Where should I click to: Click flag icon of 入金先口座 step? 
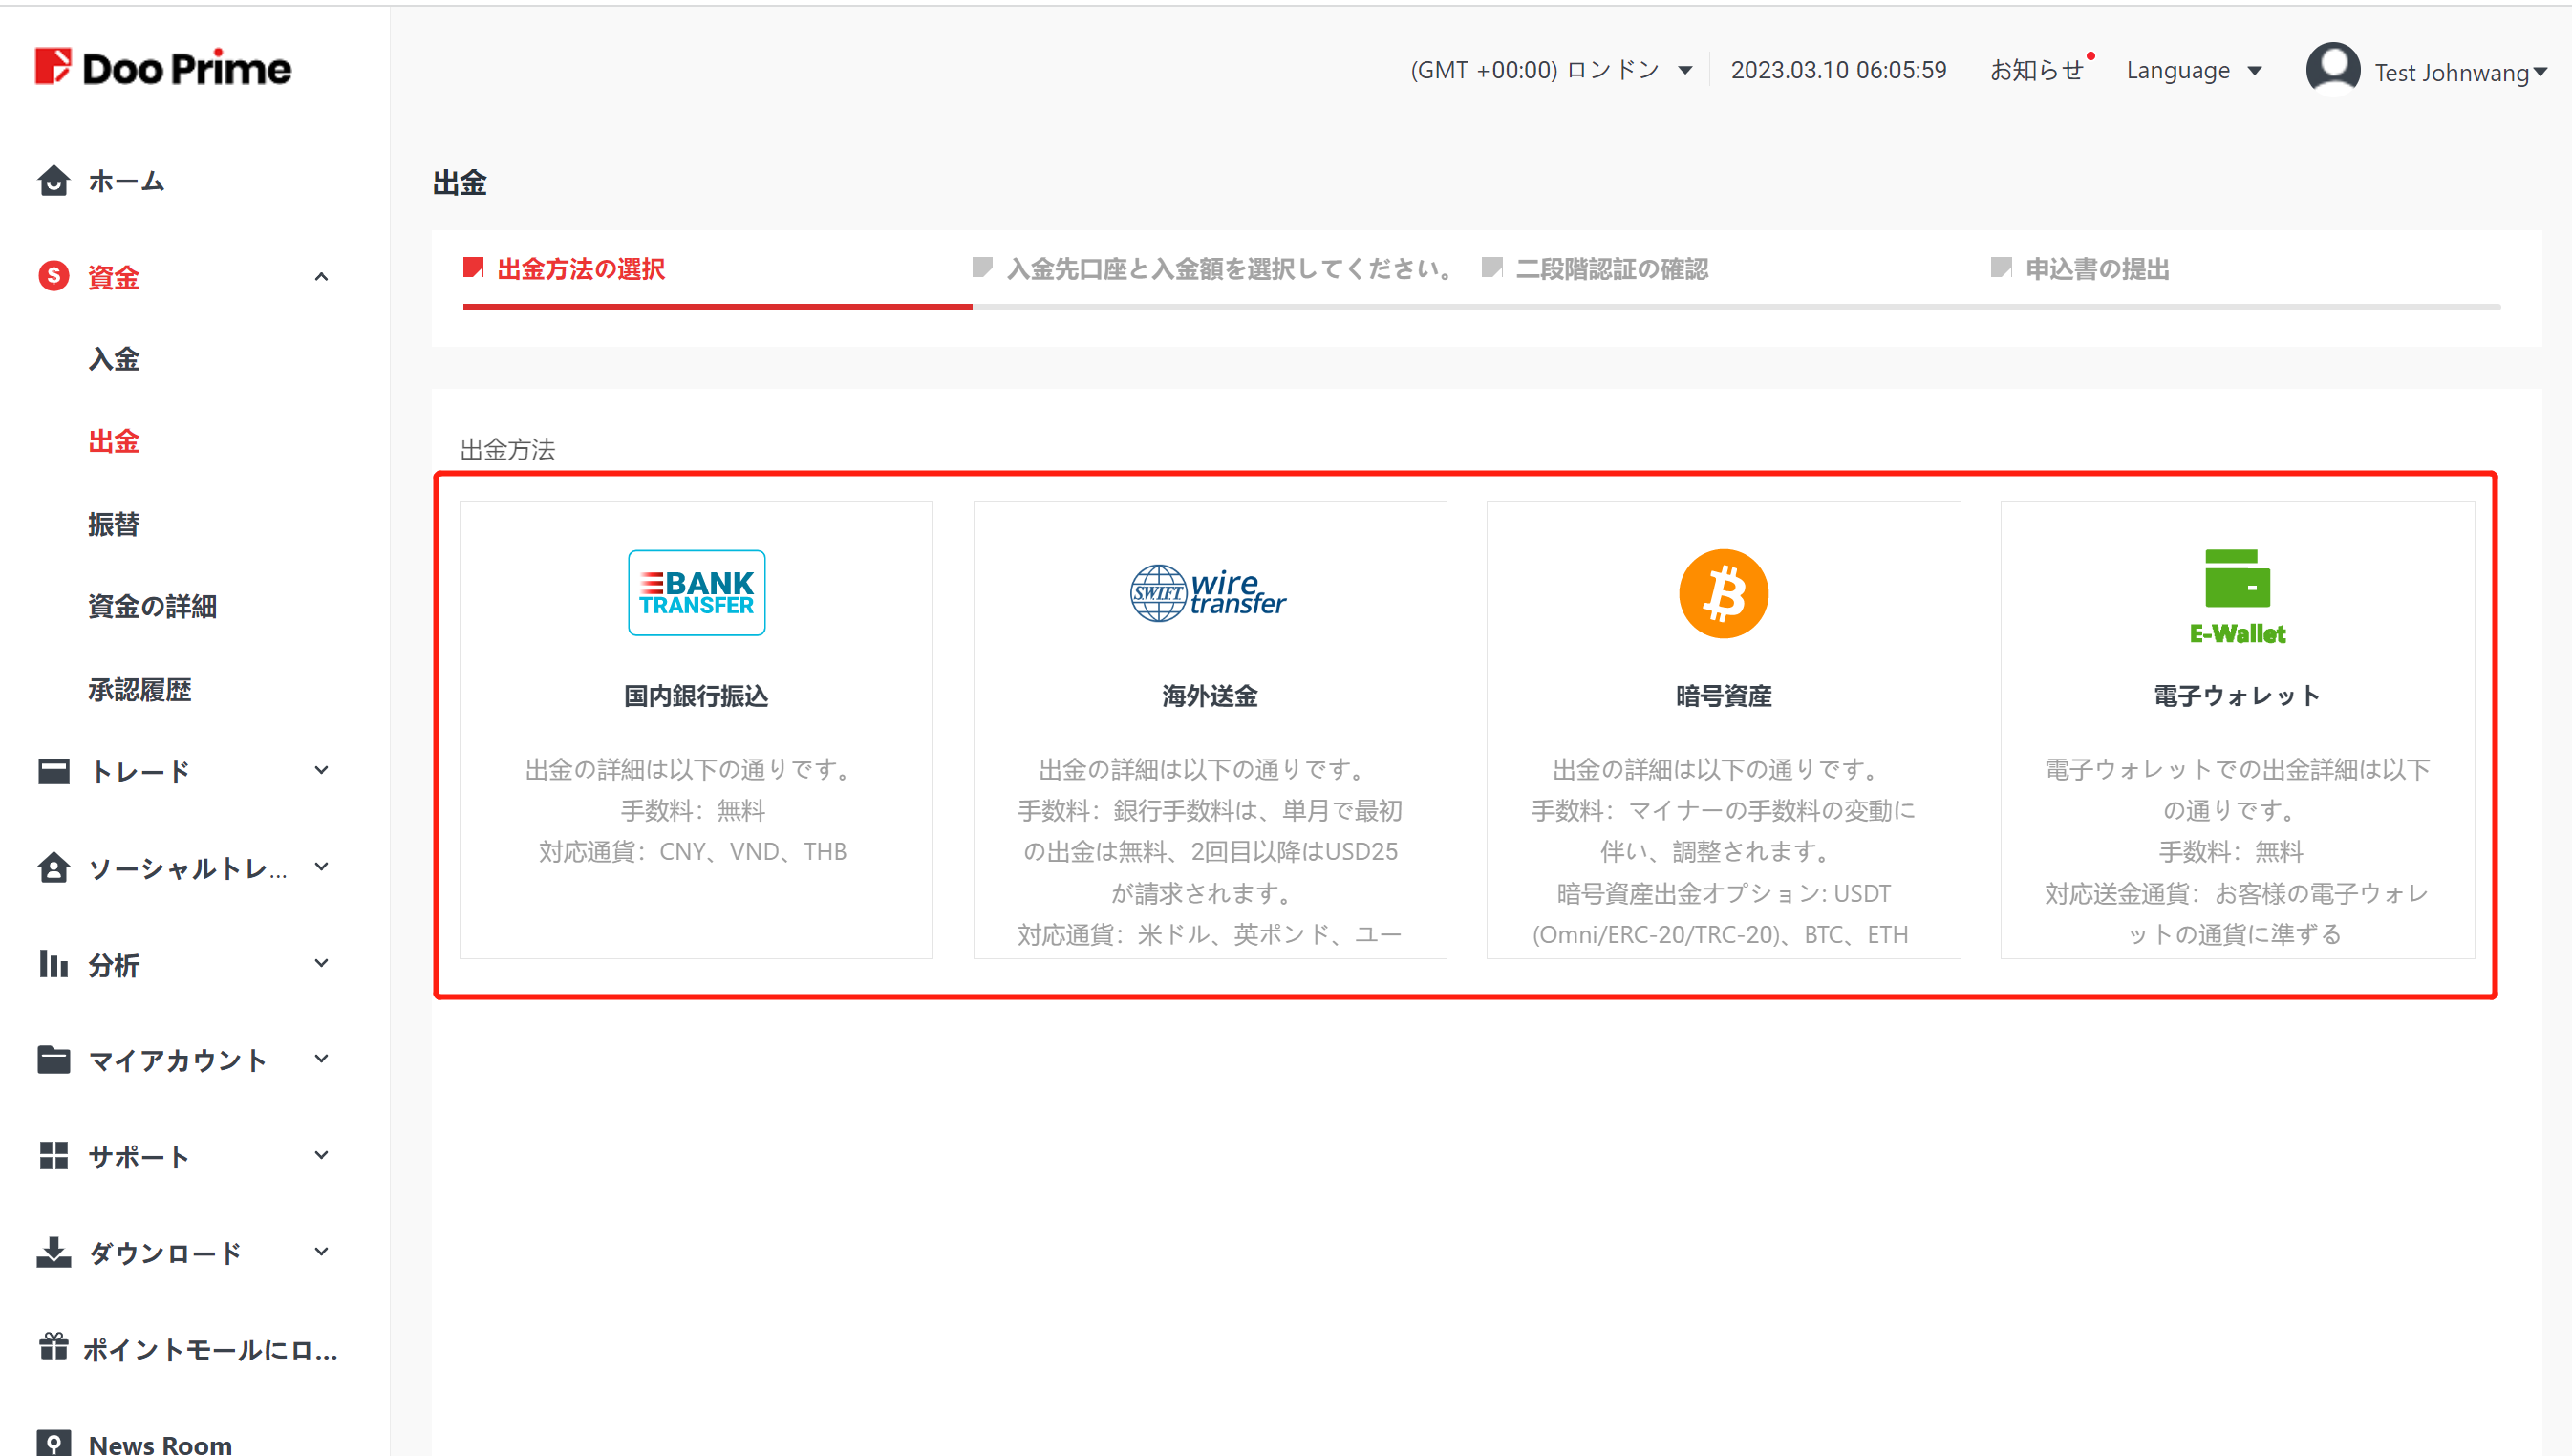pyautogui.click(x=982, y=267)
